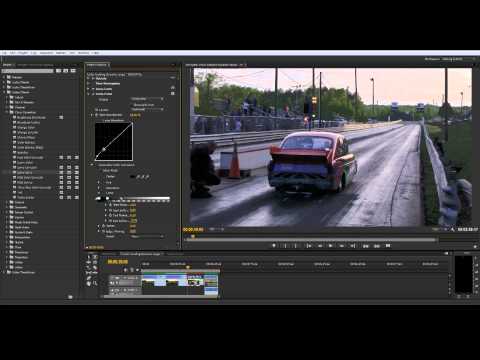Open the Window menu
This screenshot has width=480, height=360.
tap(83, 53)
